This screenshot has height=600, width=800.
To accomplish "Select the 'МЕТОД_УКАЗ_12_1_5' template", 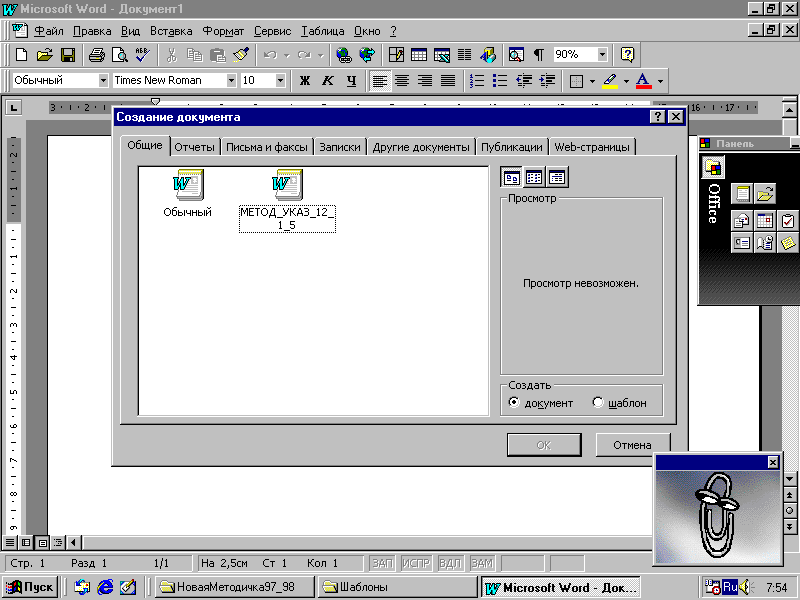I will click(x=287, y=201).
